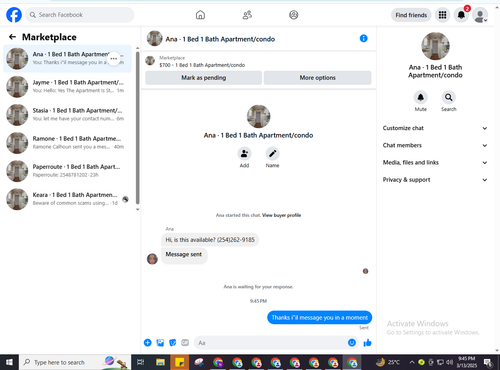Screen dimensions: 500x370
Task: Open Paperroute's apartment conversation
Action: [x=68, y=171]
